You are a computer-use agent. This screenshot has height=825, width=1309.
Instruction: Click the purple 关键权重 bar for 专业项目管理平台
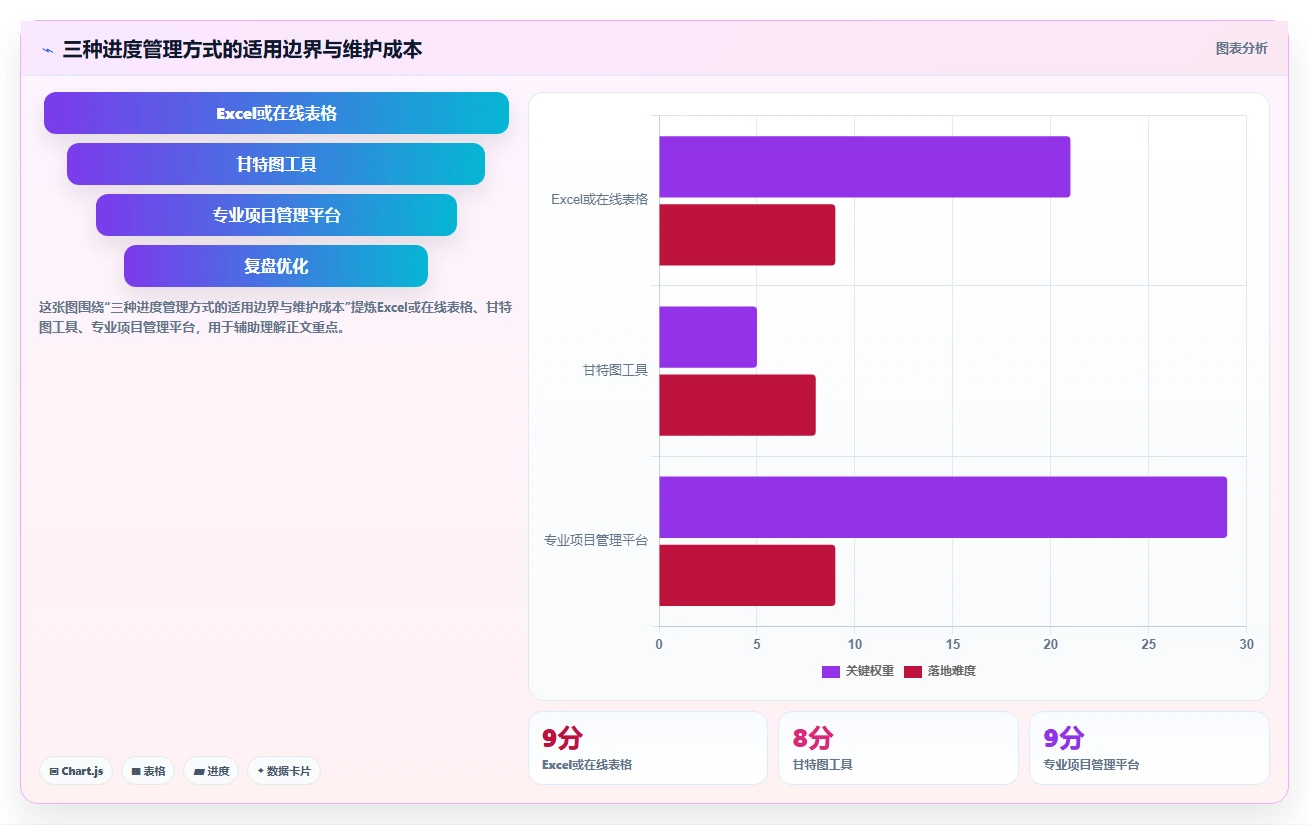click(943, 507)
